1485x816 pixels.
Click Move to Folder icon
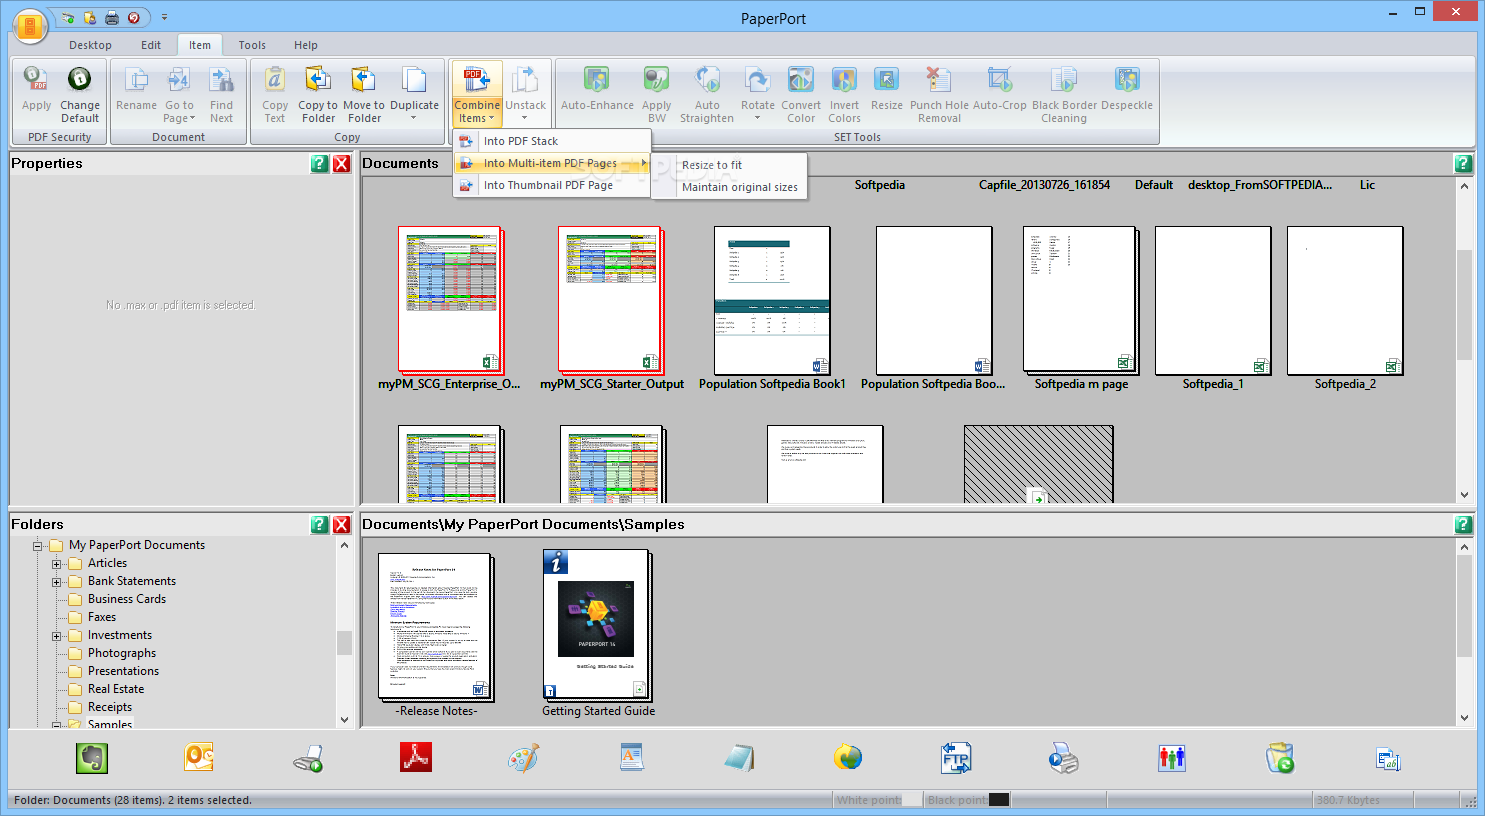363,94
